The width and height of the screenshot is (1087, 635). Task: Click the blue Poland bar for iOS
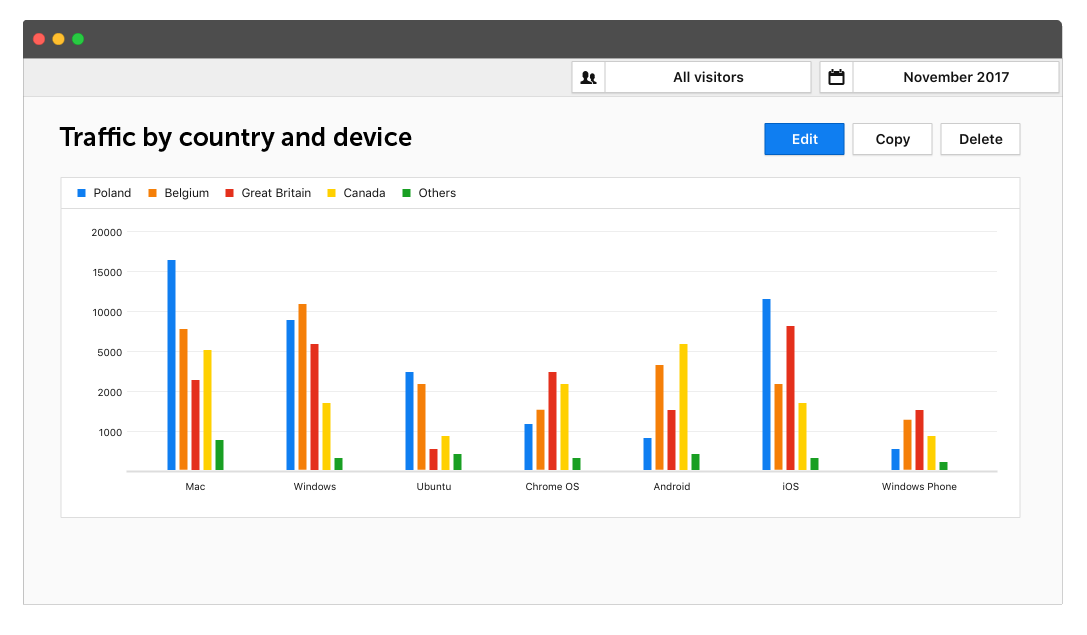click(766, 384)
